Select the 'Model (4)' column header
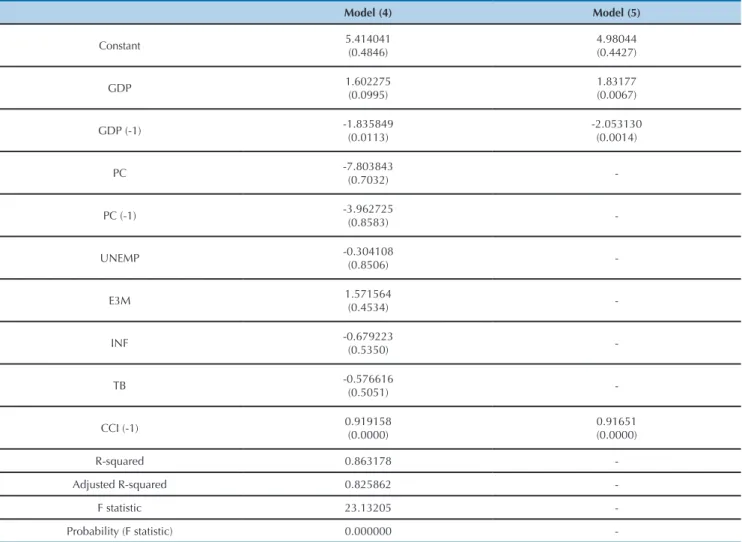This screenshot has height=542, width=742. pyautogui.click(x=368, y=13)
